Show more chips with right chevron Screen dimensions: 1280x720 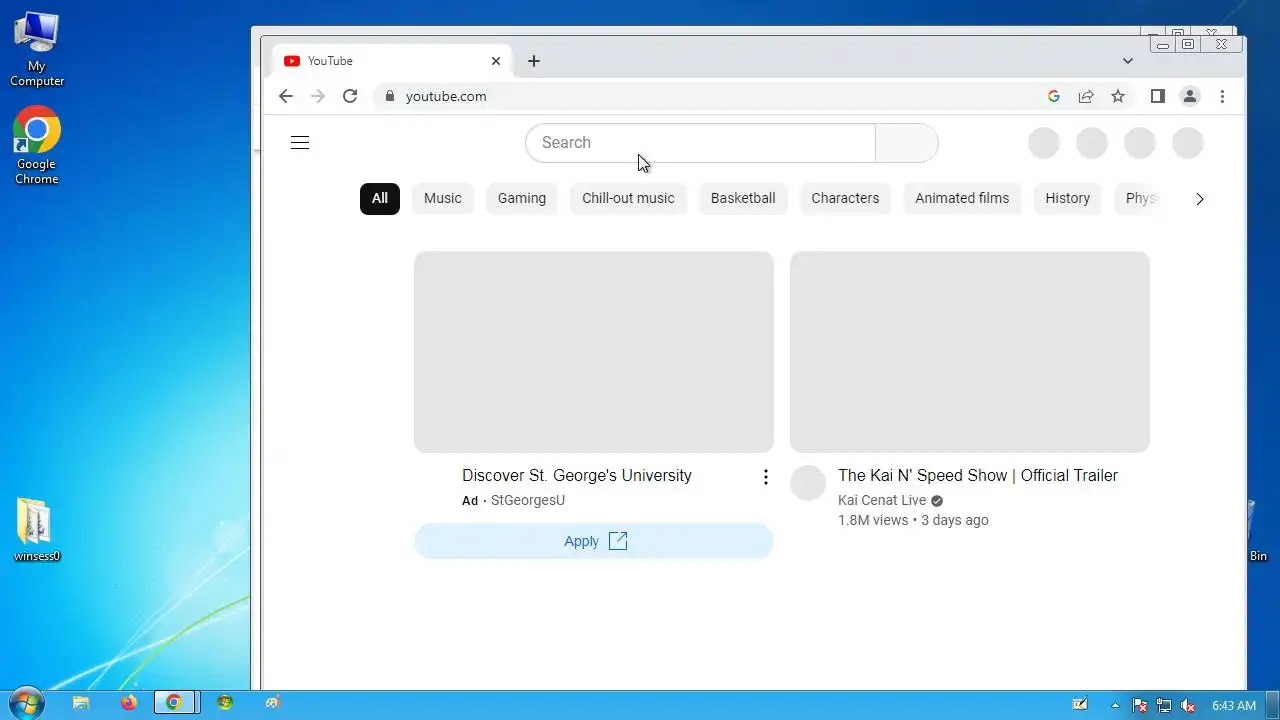(x=1200, y=199)
